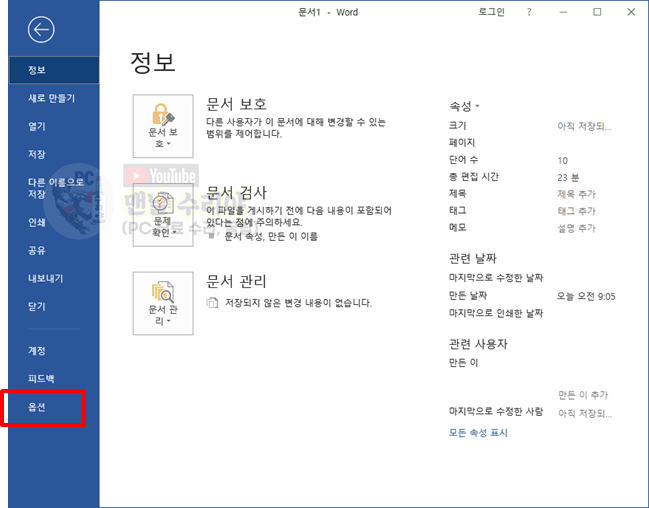Click the 문서 검사 heading text

click(236, 193)
